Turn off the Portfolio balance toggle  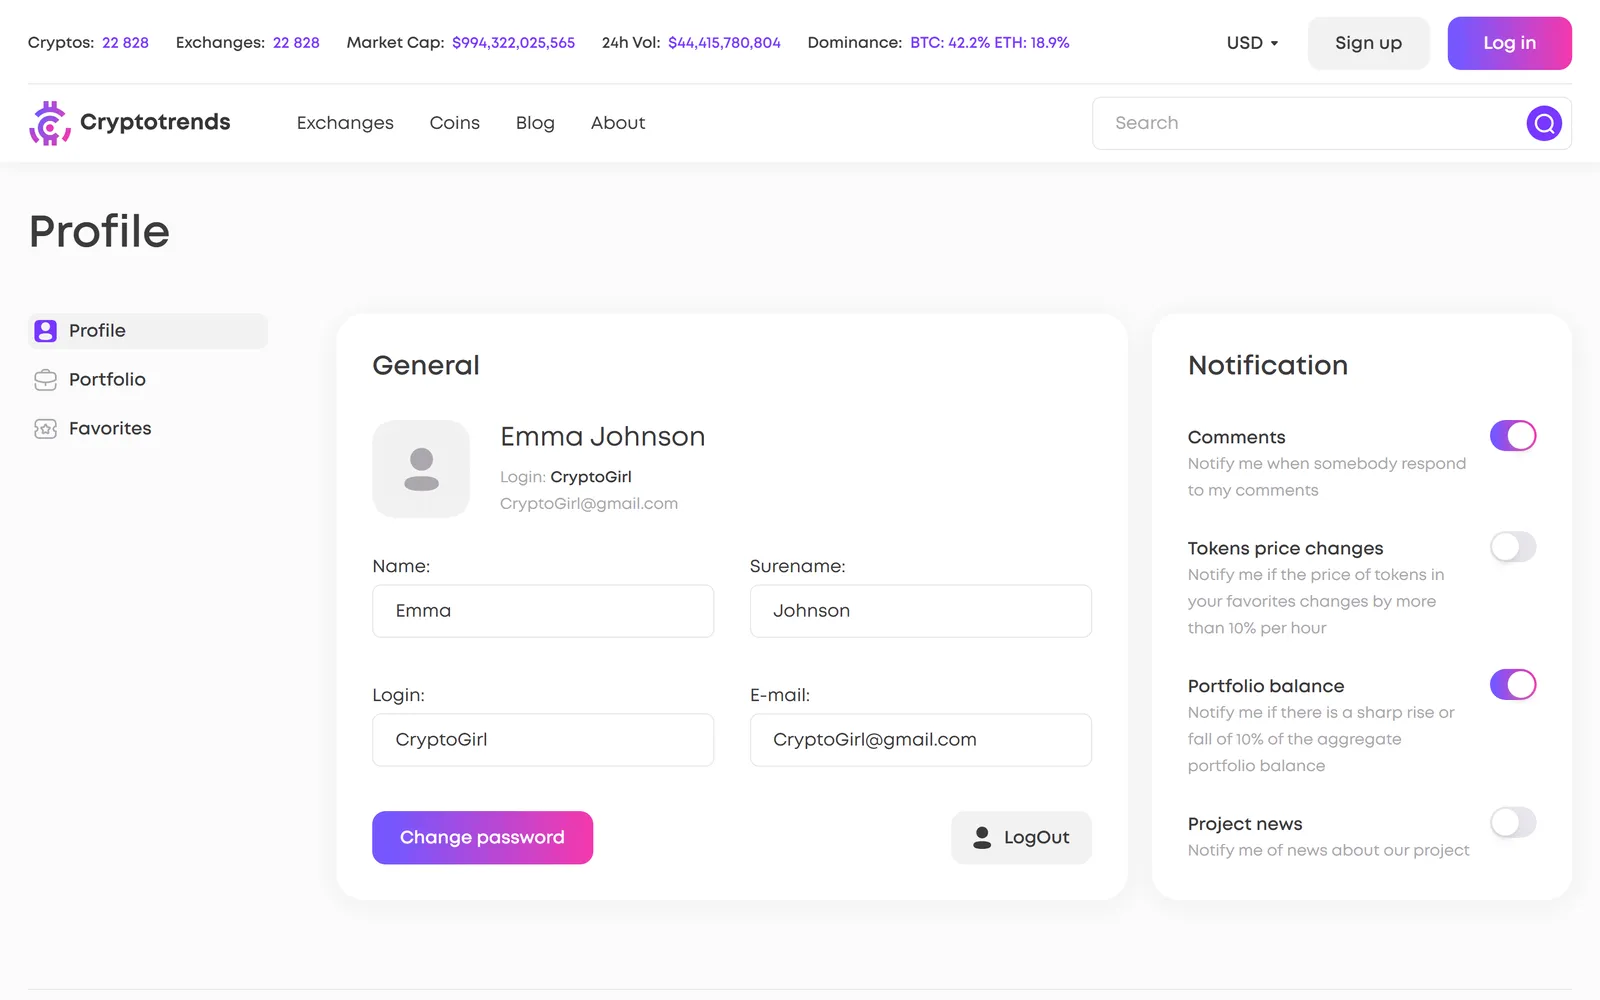1513,685
